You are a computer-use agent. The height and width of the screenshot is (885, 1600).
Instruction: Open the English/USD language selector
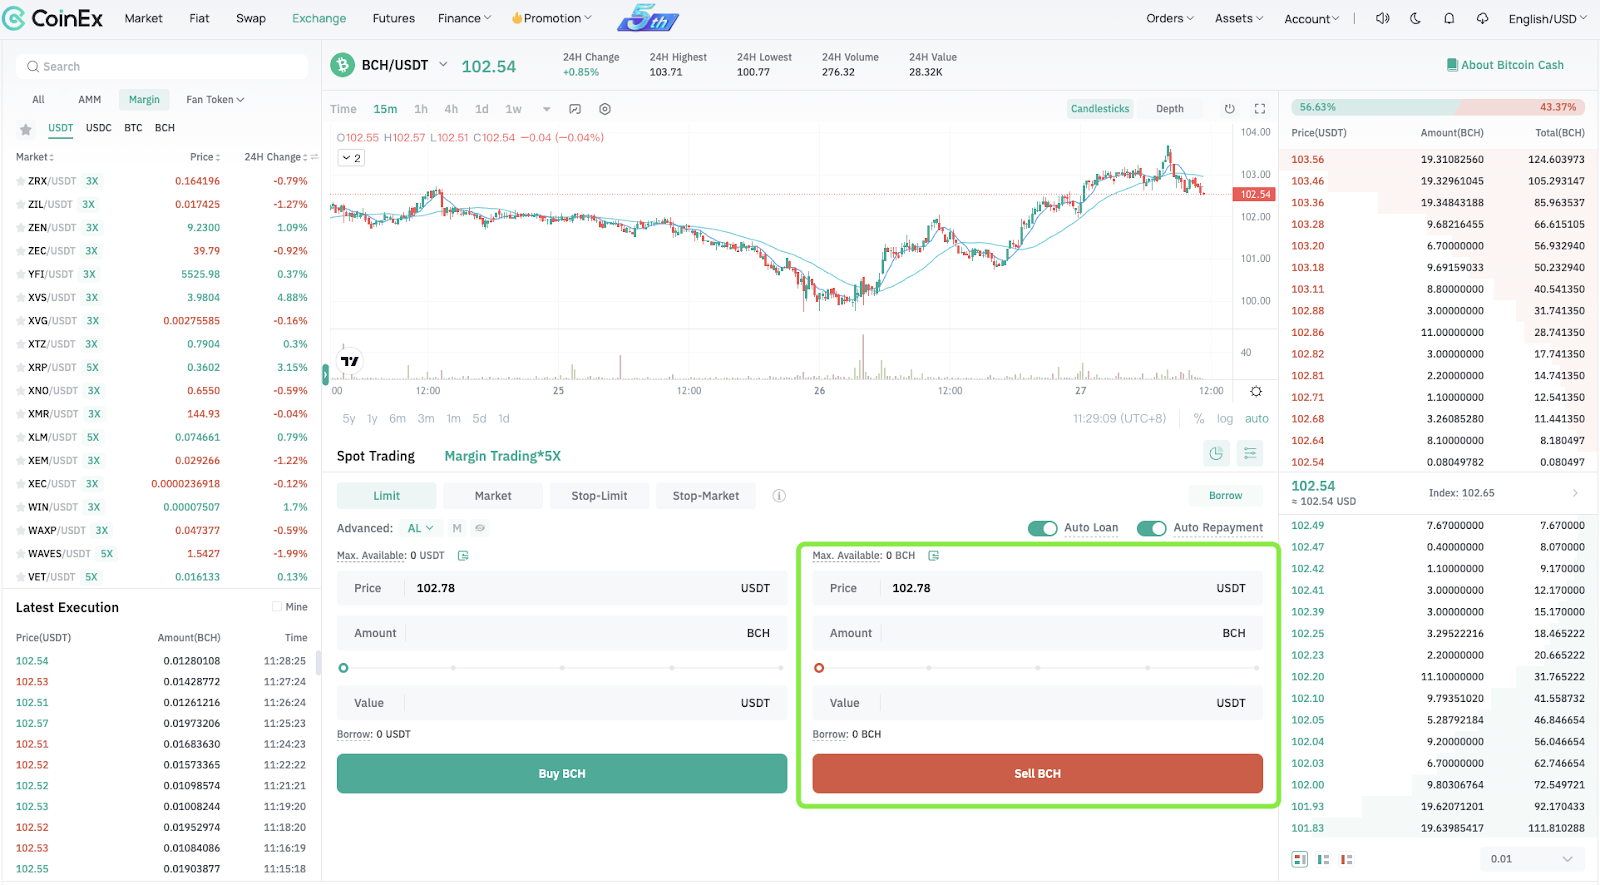(x=1547, y=19)
